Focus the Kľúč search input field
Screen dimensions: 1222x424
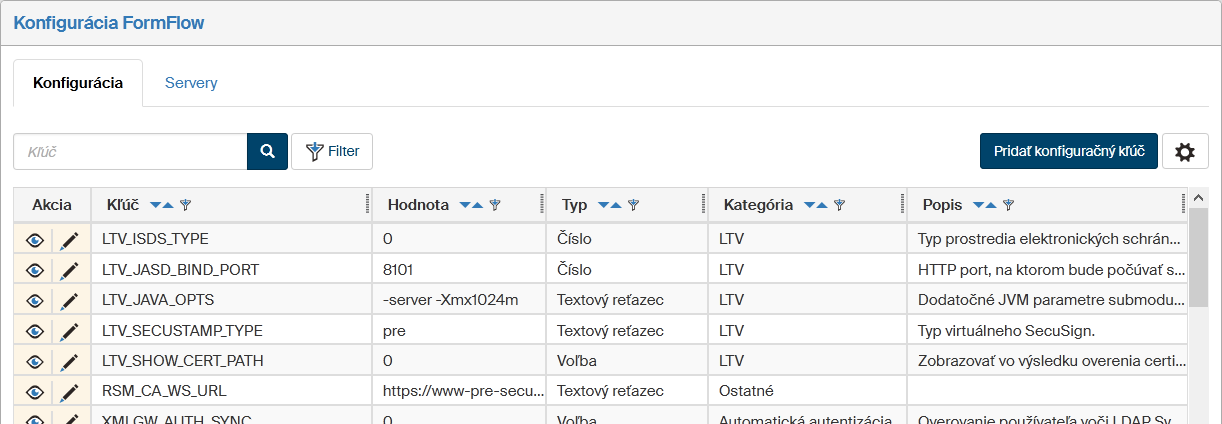pos(130,151)
